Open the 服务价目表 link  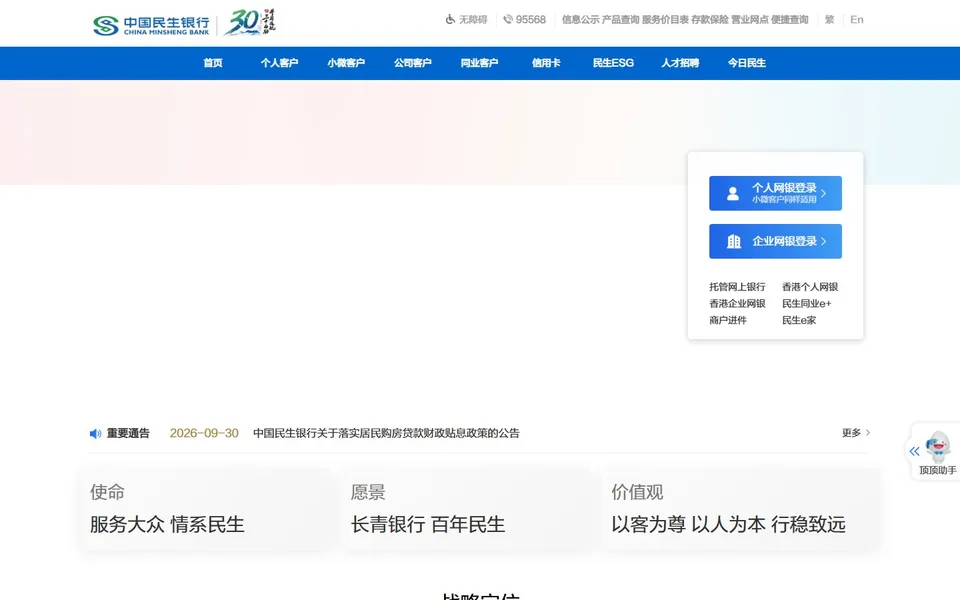tap(666, 20)
